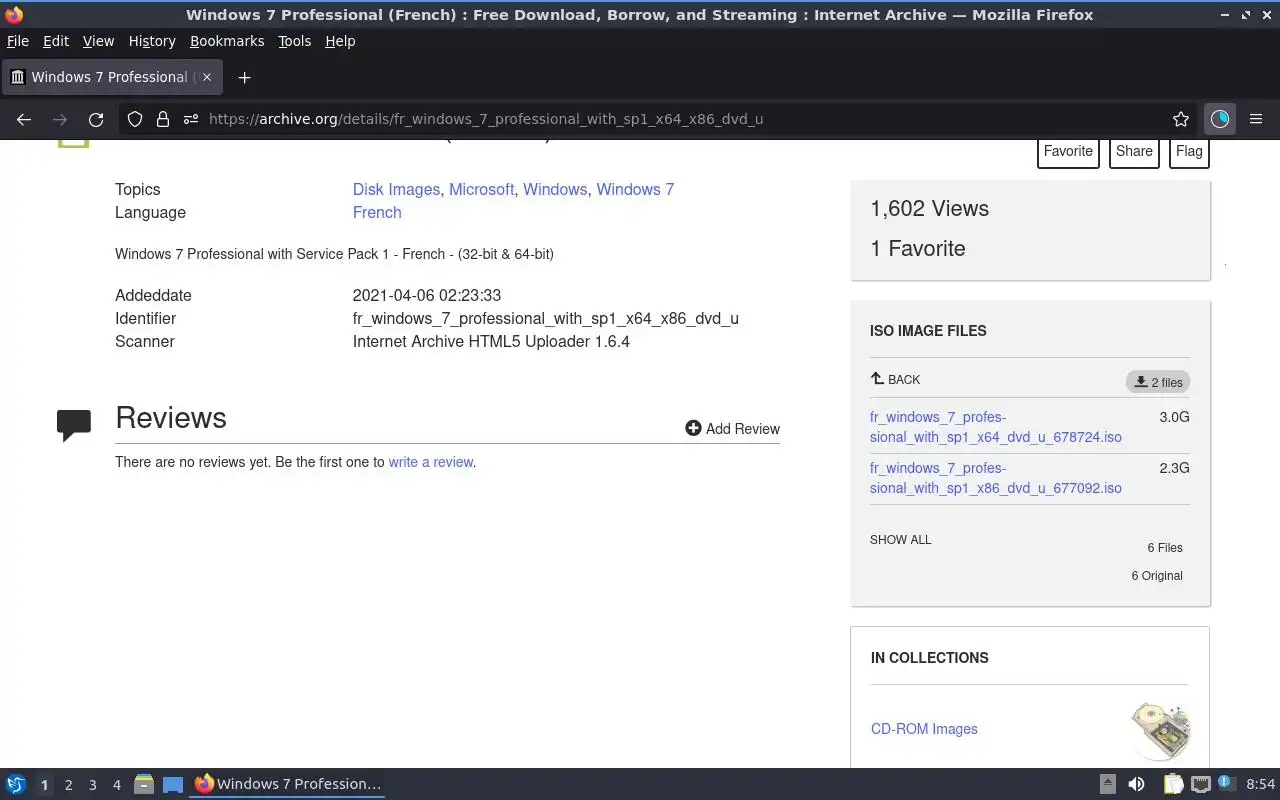Expand the SHOW ALL files link

point(900,540)
